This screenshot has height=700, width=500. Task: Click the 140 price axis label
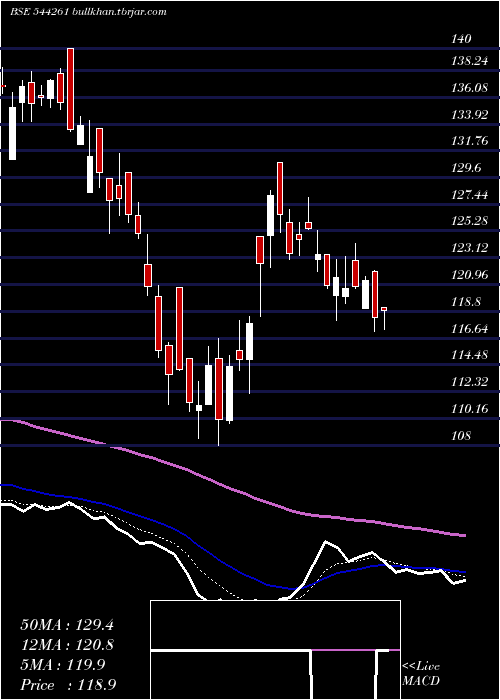click(461, 39)
